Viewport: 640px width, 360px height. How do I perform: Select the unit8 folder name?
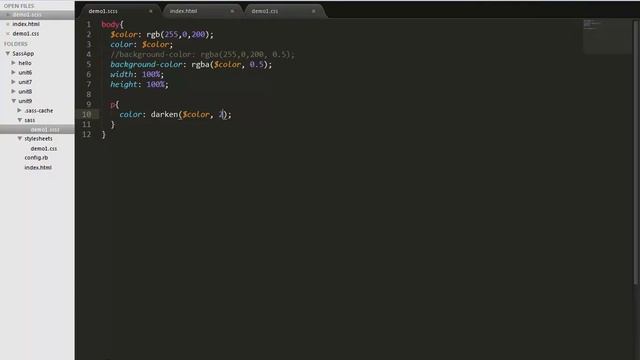[x=25, y=91]
